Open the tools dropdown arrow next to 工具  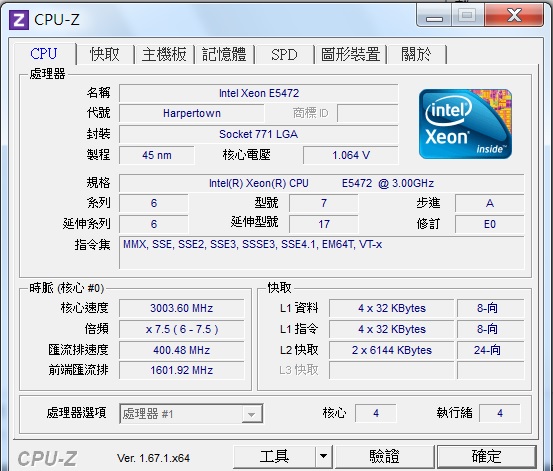[x=323, y=456]
